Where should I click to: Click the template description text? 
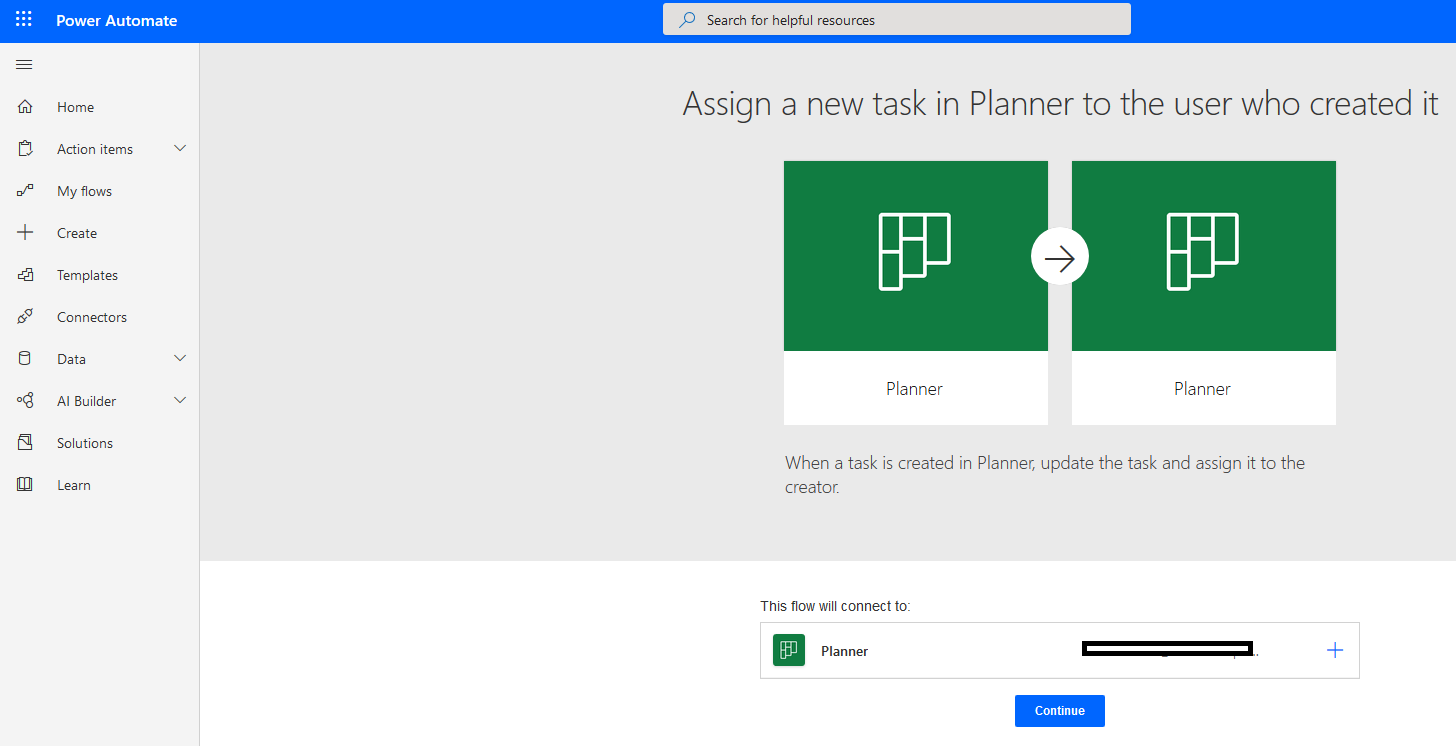(1045, 476)
